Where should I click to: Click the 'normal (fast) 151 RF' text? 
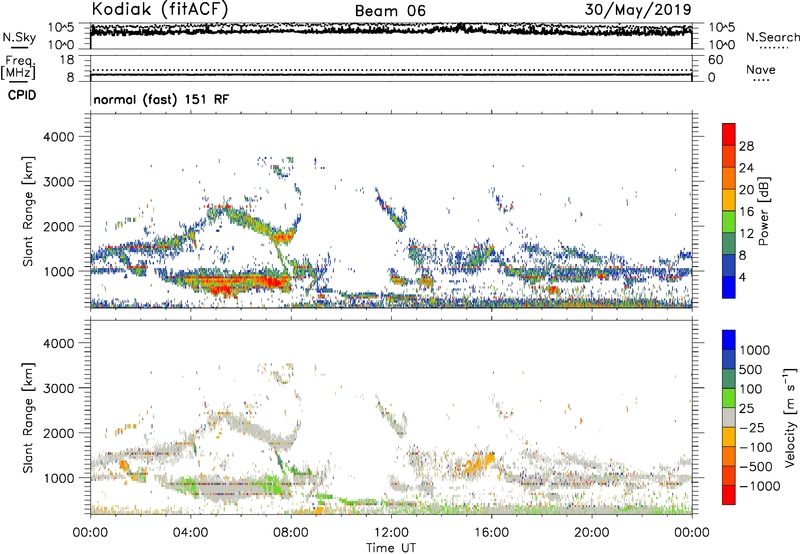point(161,99)
